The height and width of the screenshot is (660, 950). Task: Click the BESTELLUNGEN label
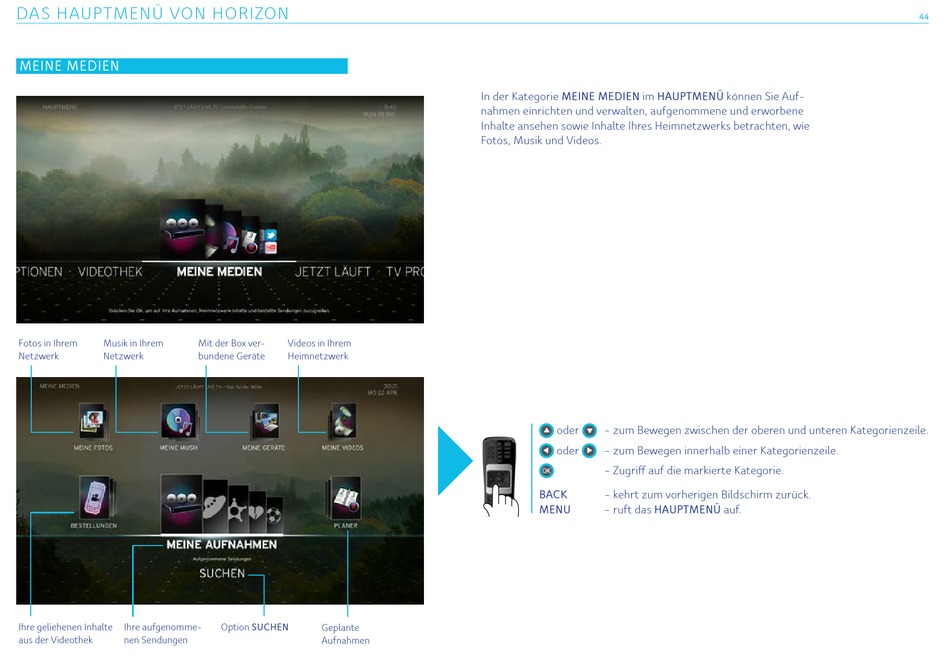(x=94, y=525)
